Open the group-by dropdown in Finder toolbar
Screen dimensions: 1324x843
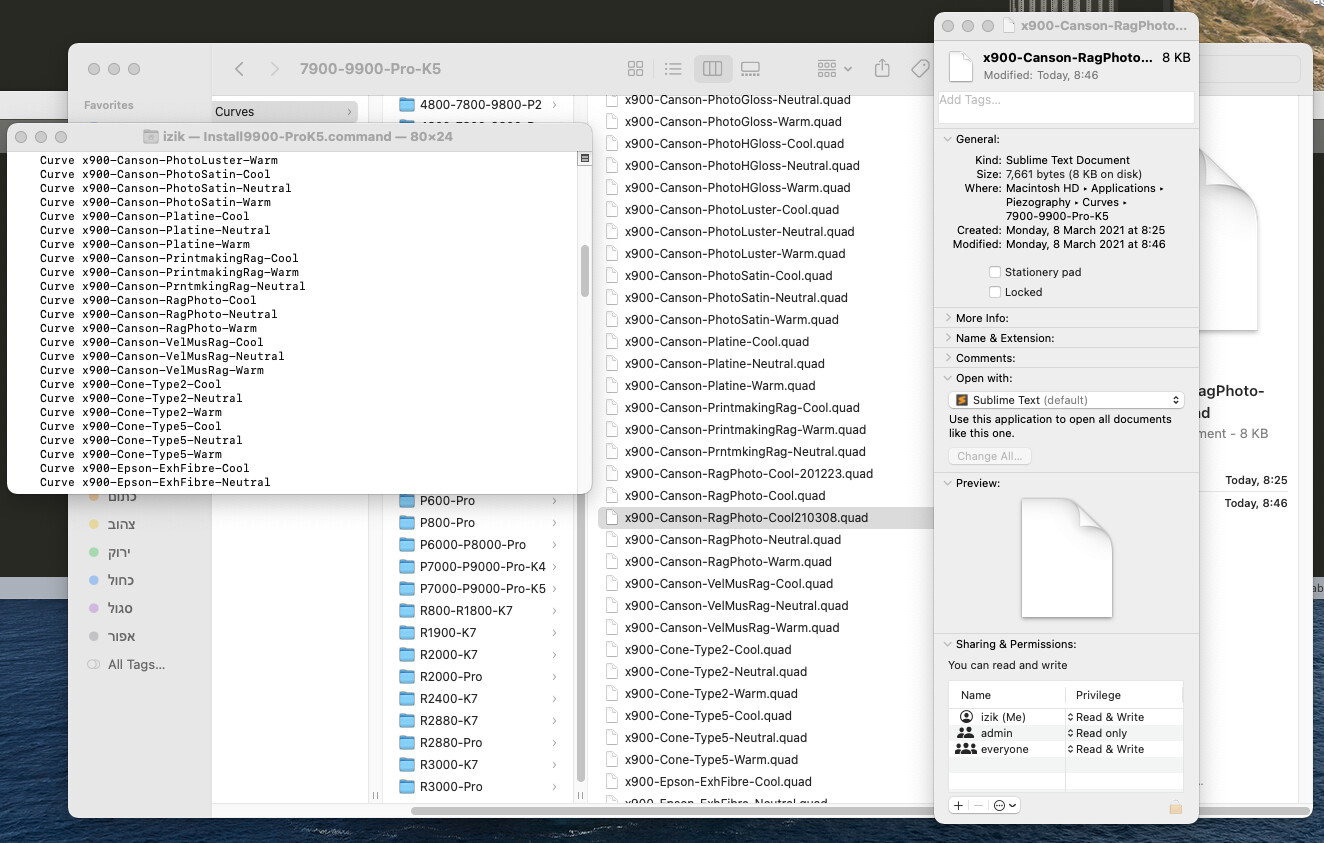click(834, 69)
